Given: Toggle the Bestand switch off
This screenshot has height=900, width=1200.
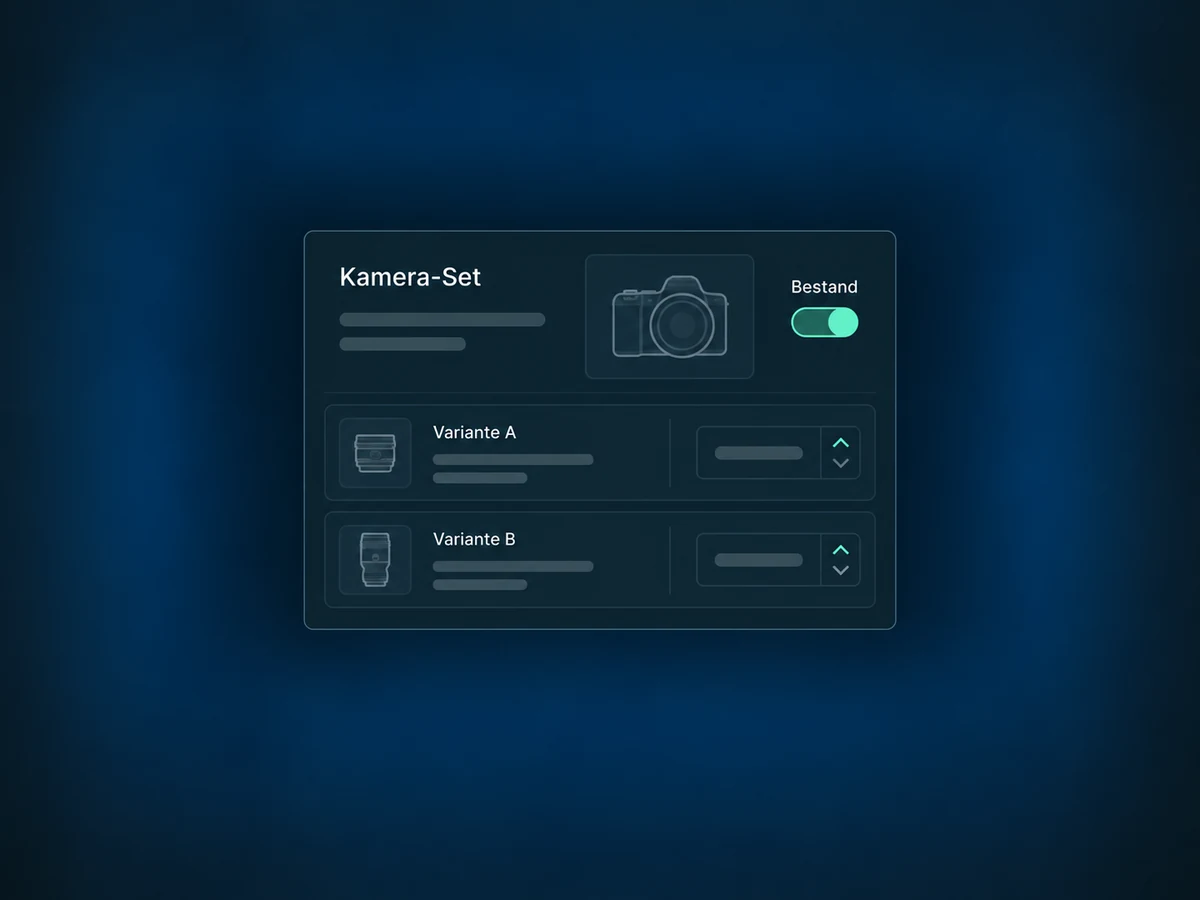Looking at the screenshot, I should pos(825,322).
